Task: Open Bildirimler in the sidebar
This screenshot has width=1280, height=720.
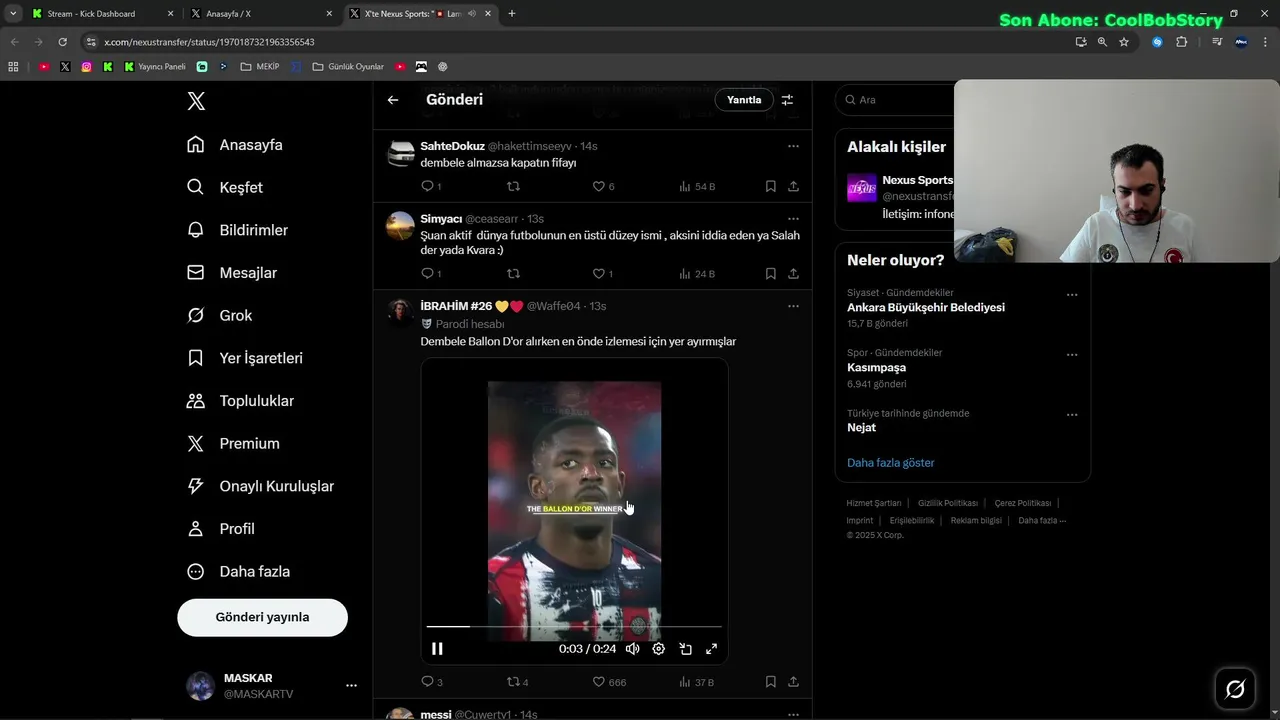Action: pos(238,230)
